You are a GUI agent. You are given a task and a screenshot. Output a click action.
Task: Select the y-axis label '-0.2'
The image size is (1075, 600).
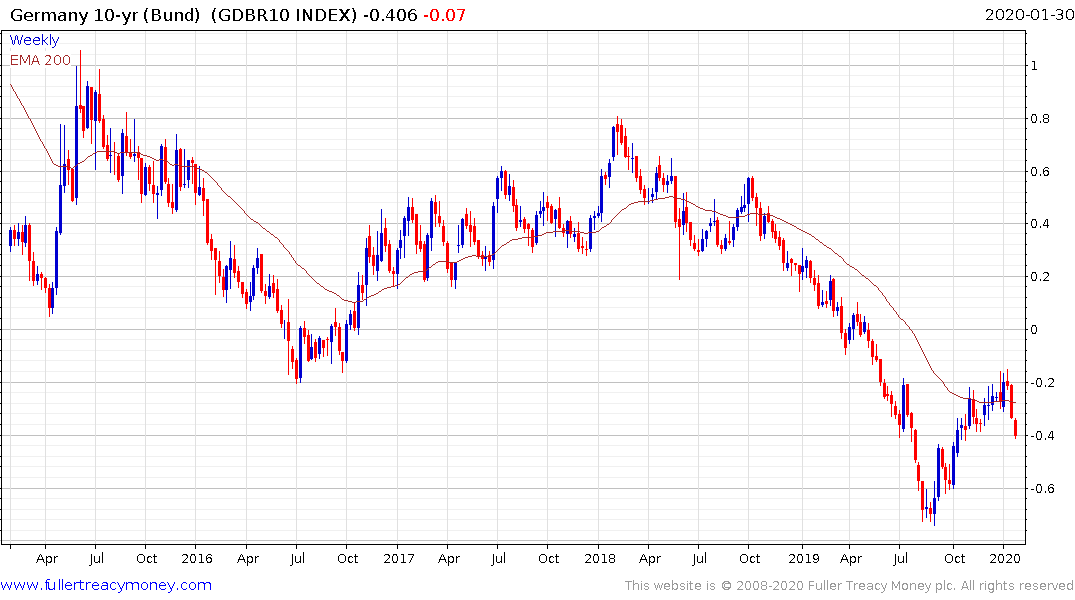click(x=1042, y=383)
